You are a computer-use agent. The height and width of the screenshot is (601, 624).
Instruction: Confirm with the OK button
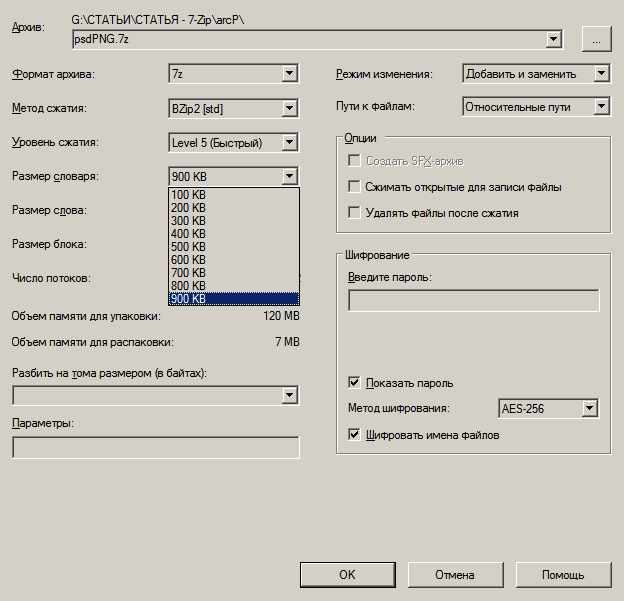pyautogui.click(x=348, y=575)
